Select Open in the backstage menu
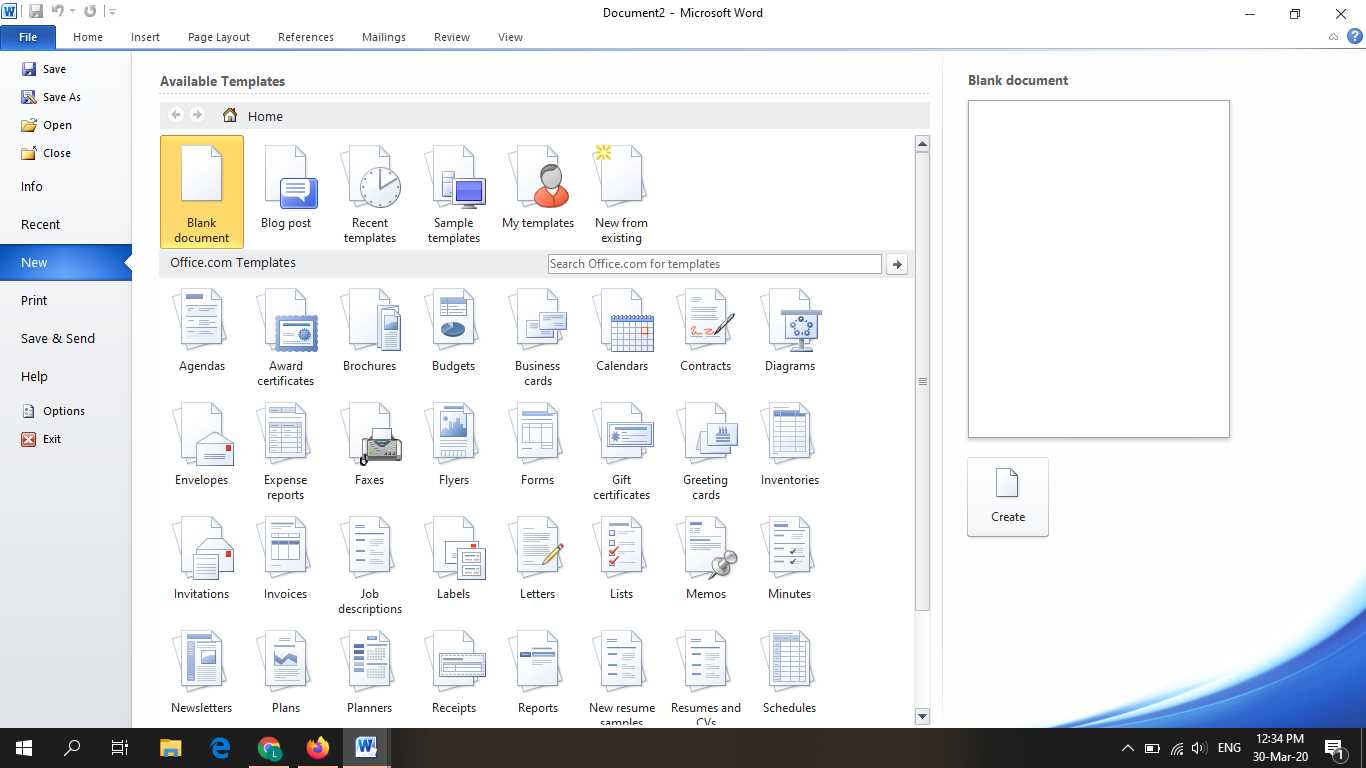Viewport: 1366px width, 768px height. [47, 125]
